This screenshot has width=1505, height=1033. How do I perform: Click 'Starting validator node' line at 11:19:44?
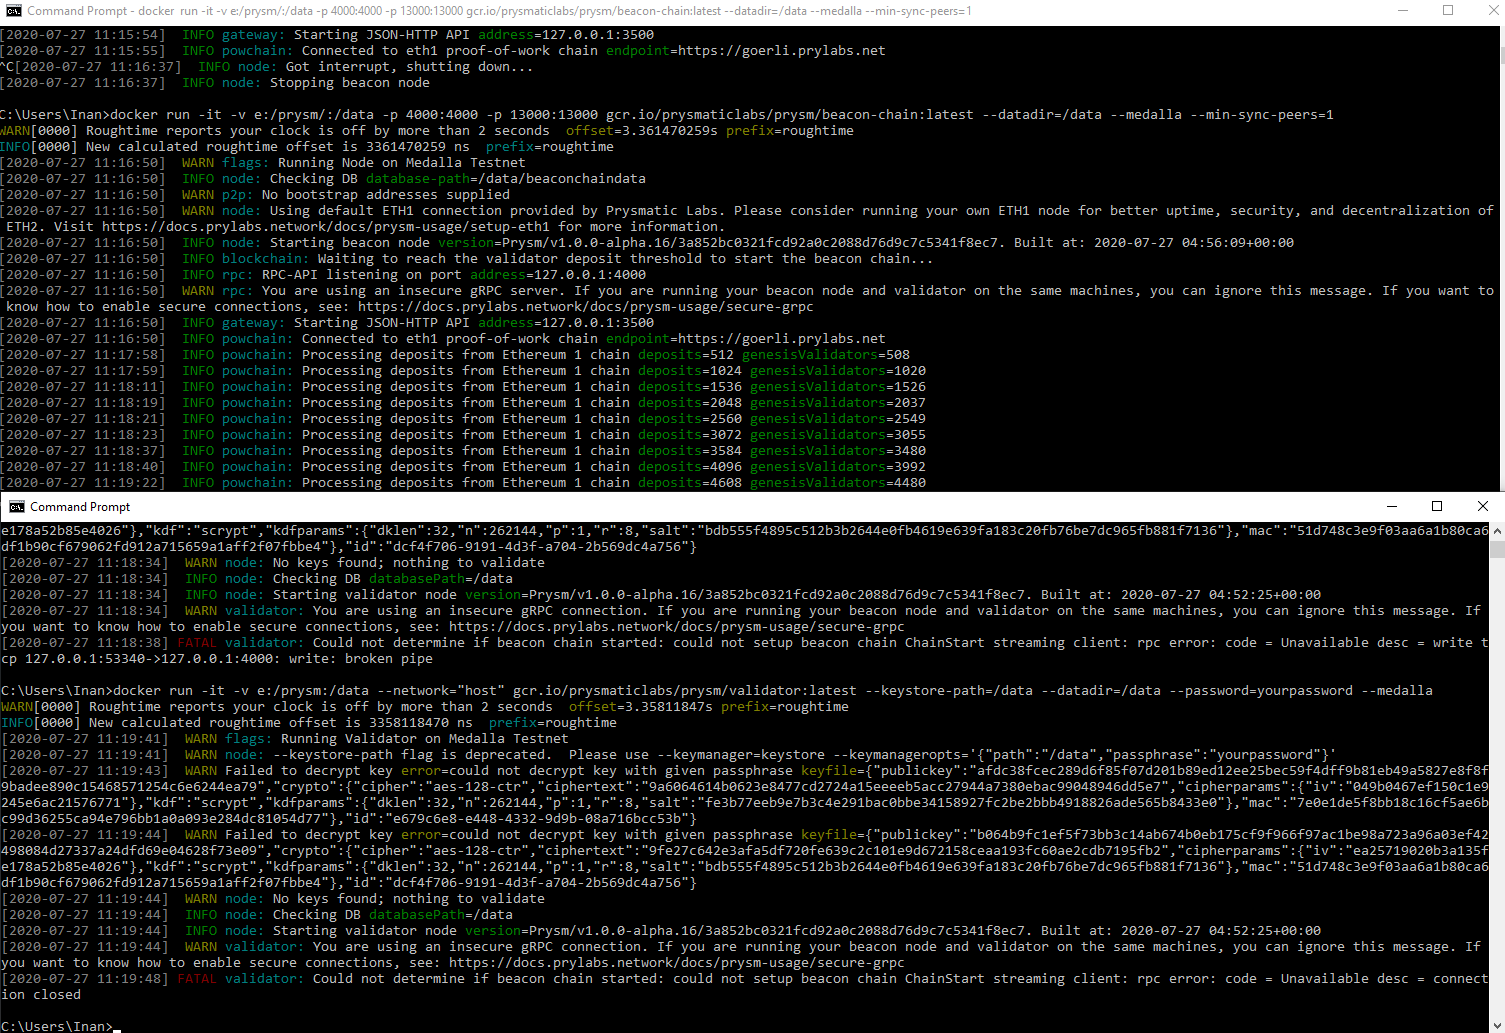(x=660, y=931)
